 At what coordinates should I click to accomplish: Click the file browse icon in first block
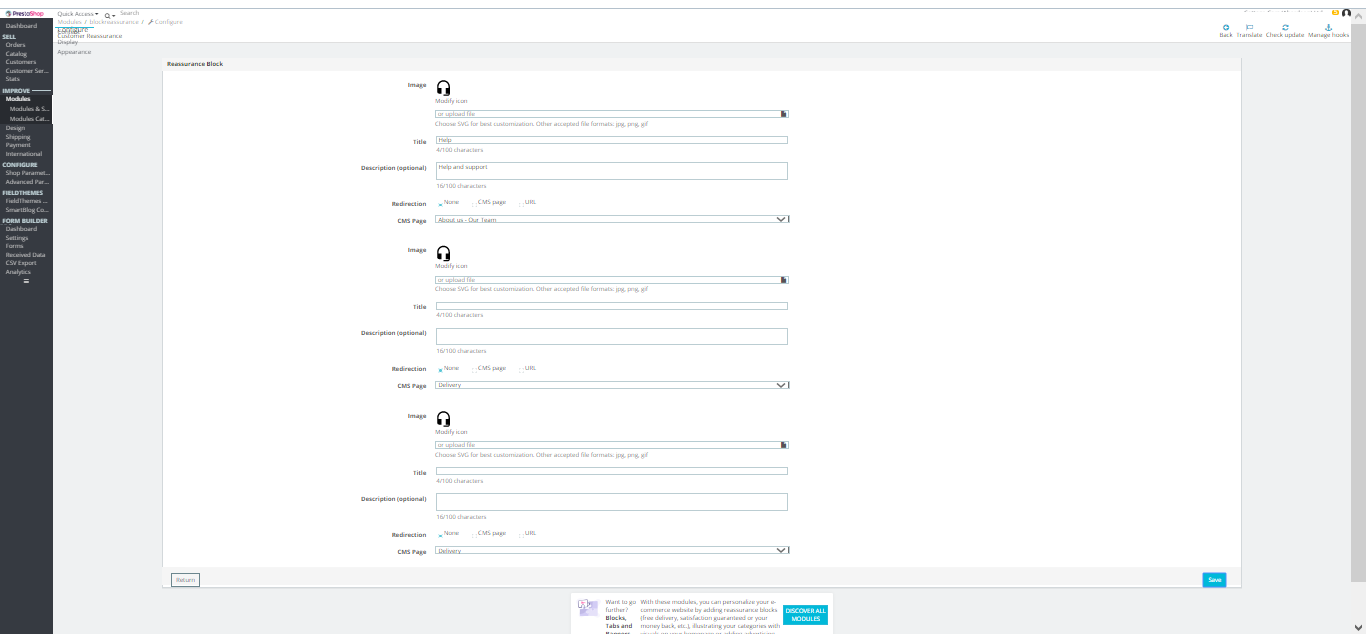tap(784, 114)
